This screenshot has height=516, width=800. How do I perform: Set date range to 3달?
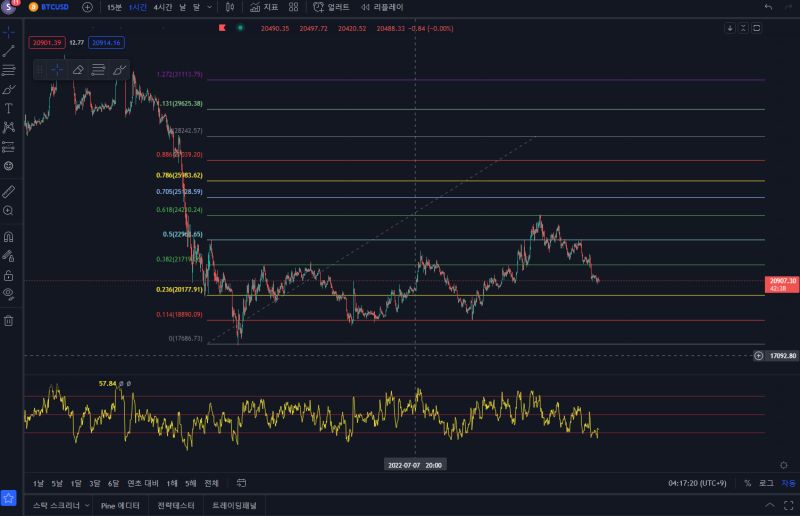94,483
